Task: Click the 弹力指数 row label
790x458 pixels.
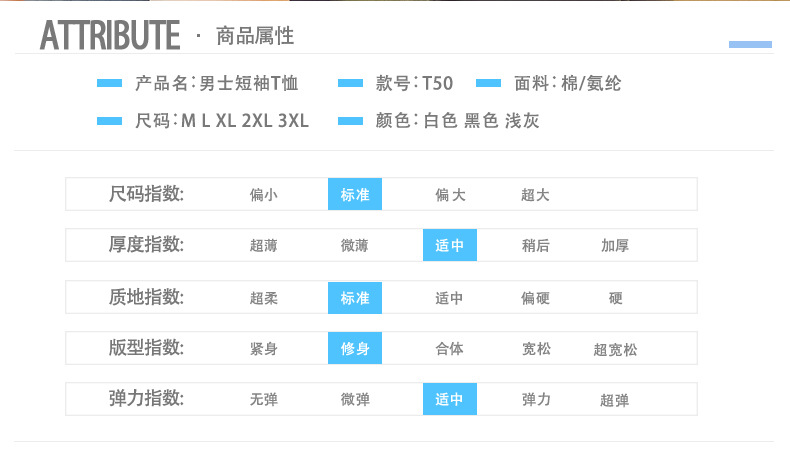Action: (x=146, y=398)
